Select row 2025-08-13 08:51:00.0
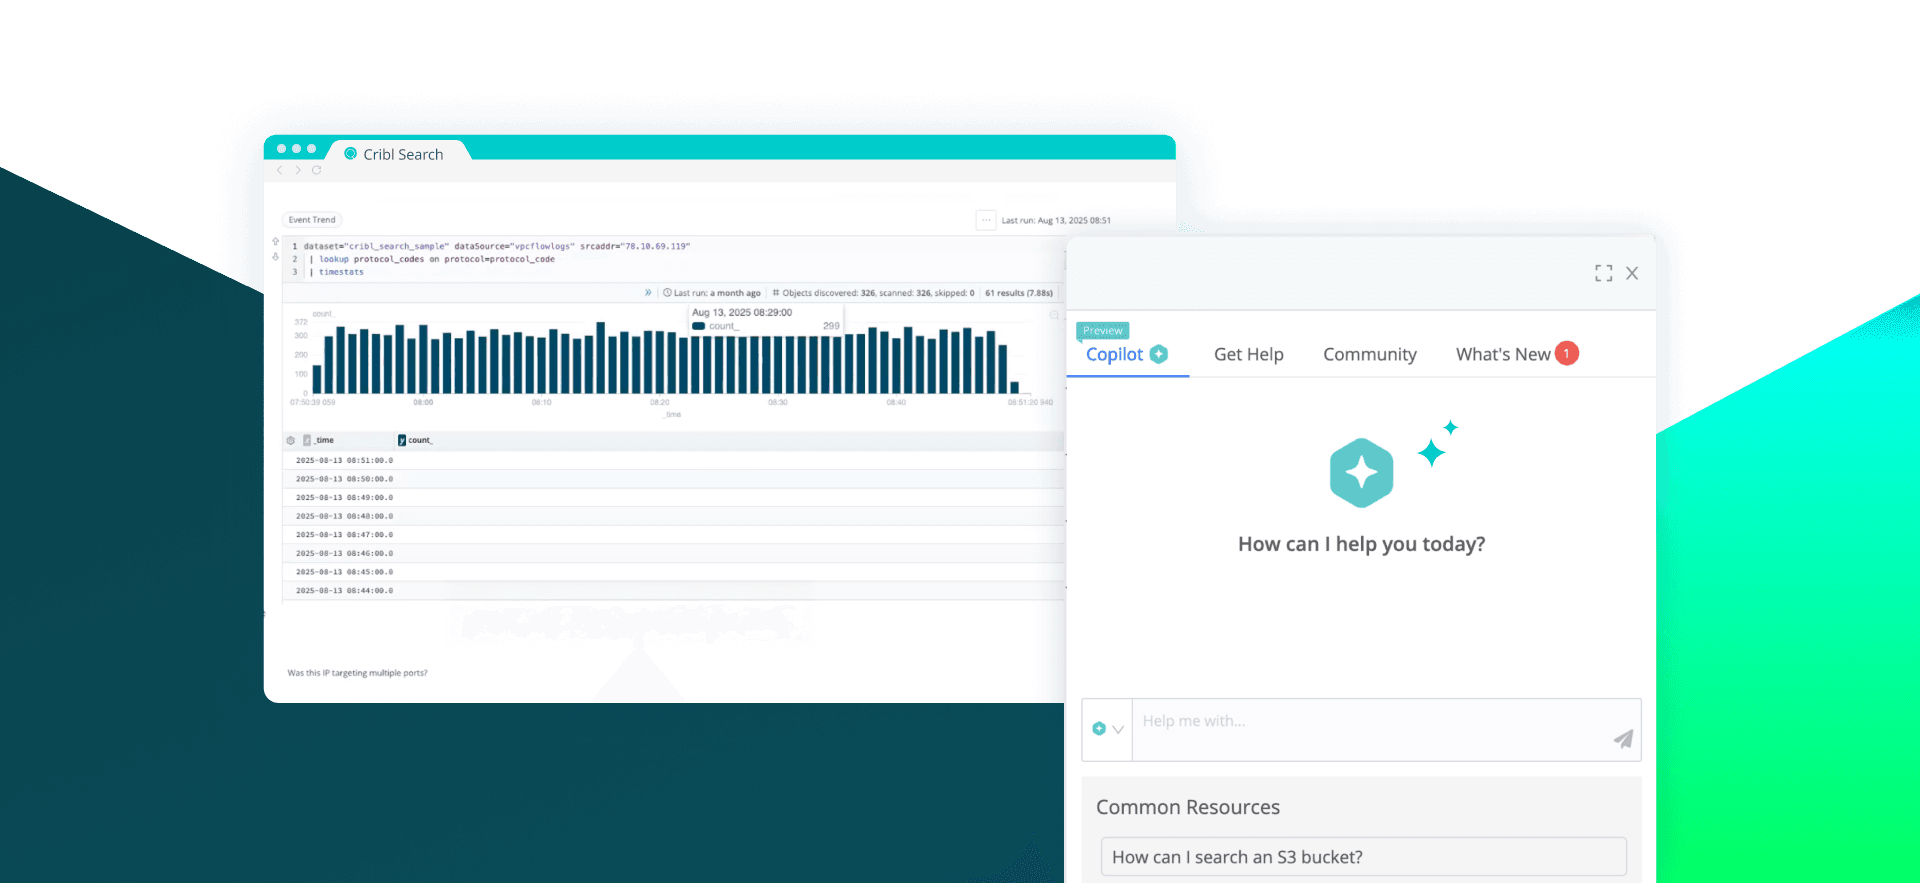This screenshot has height=883, width=1920. [674, 460]
